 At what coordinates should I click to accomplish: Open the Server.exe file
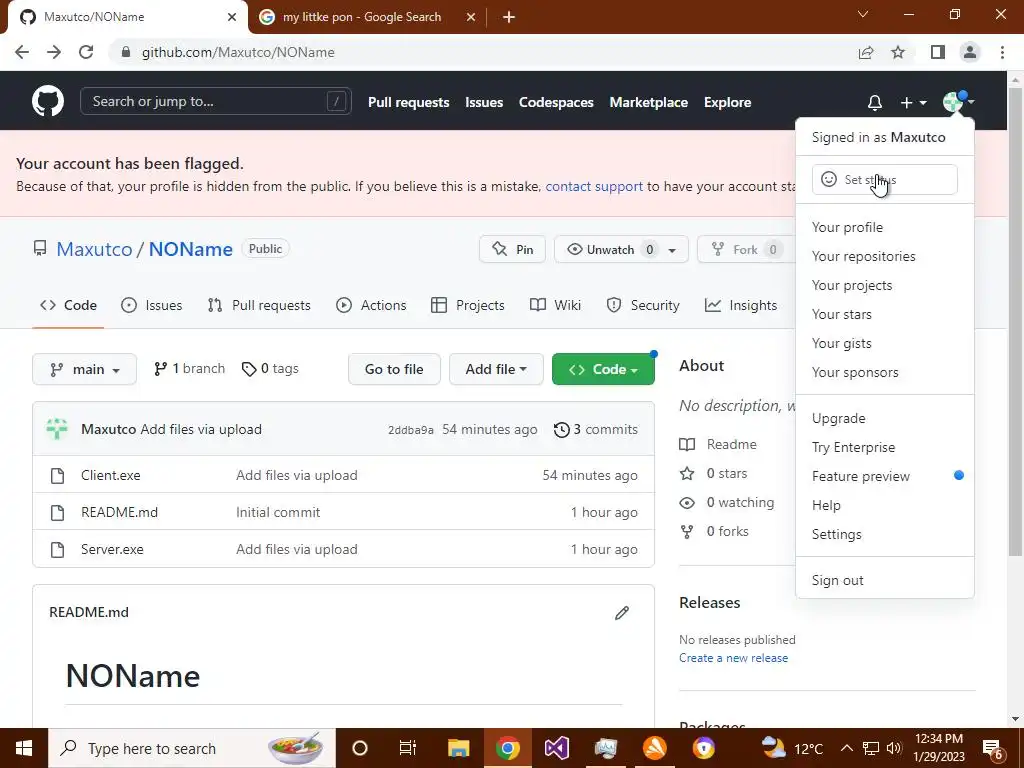[x=112, y=549]
